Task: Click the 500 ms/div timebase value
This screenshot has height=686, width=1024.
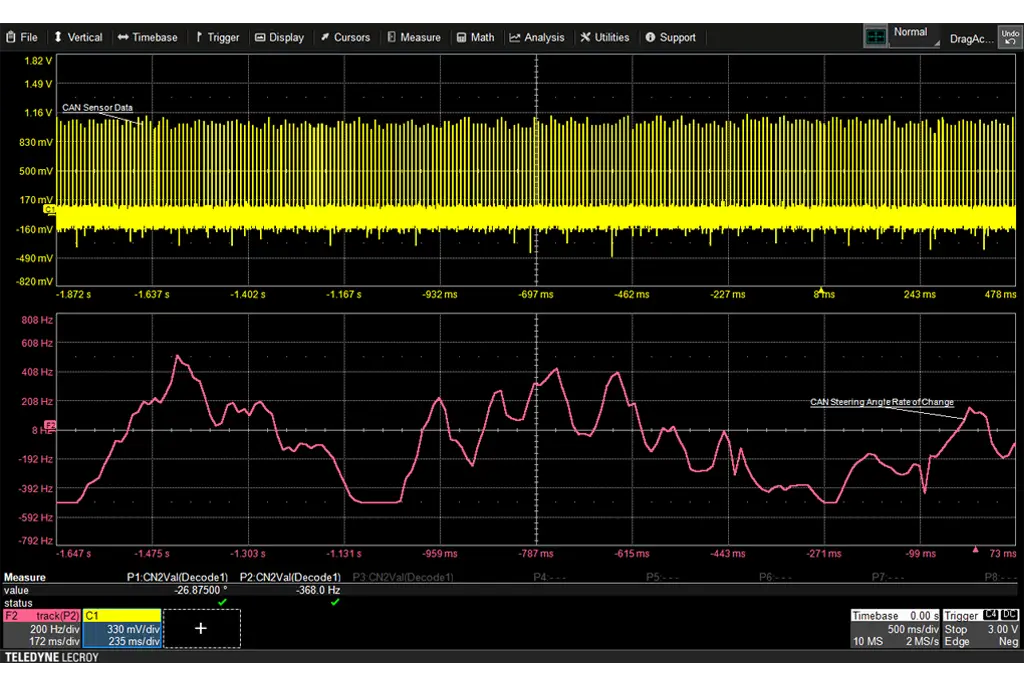Action: (913, 629)
